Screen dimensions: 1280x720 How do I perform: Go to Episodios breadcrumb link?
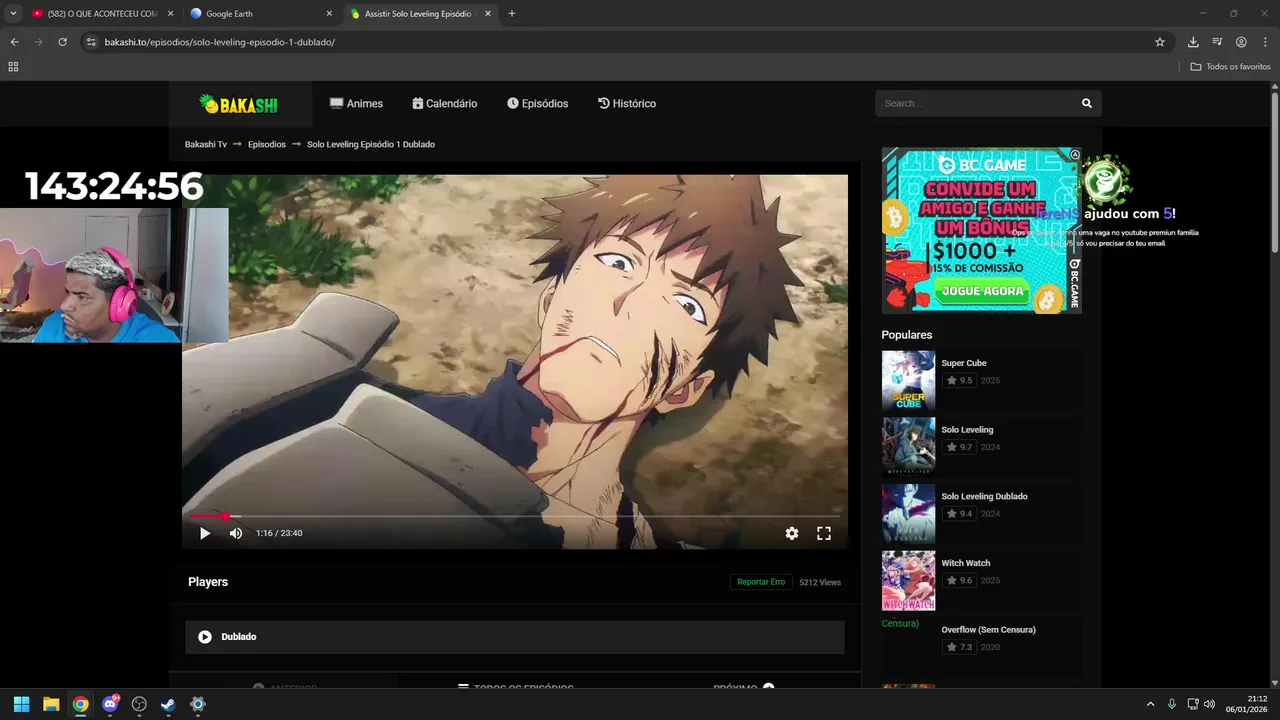tap(267, 144)
